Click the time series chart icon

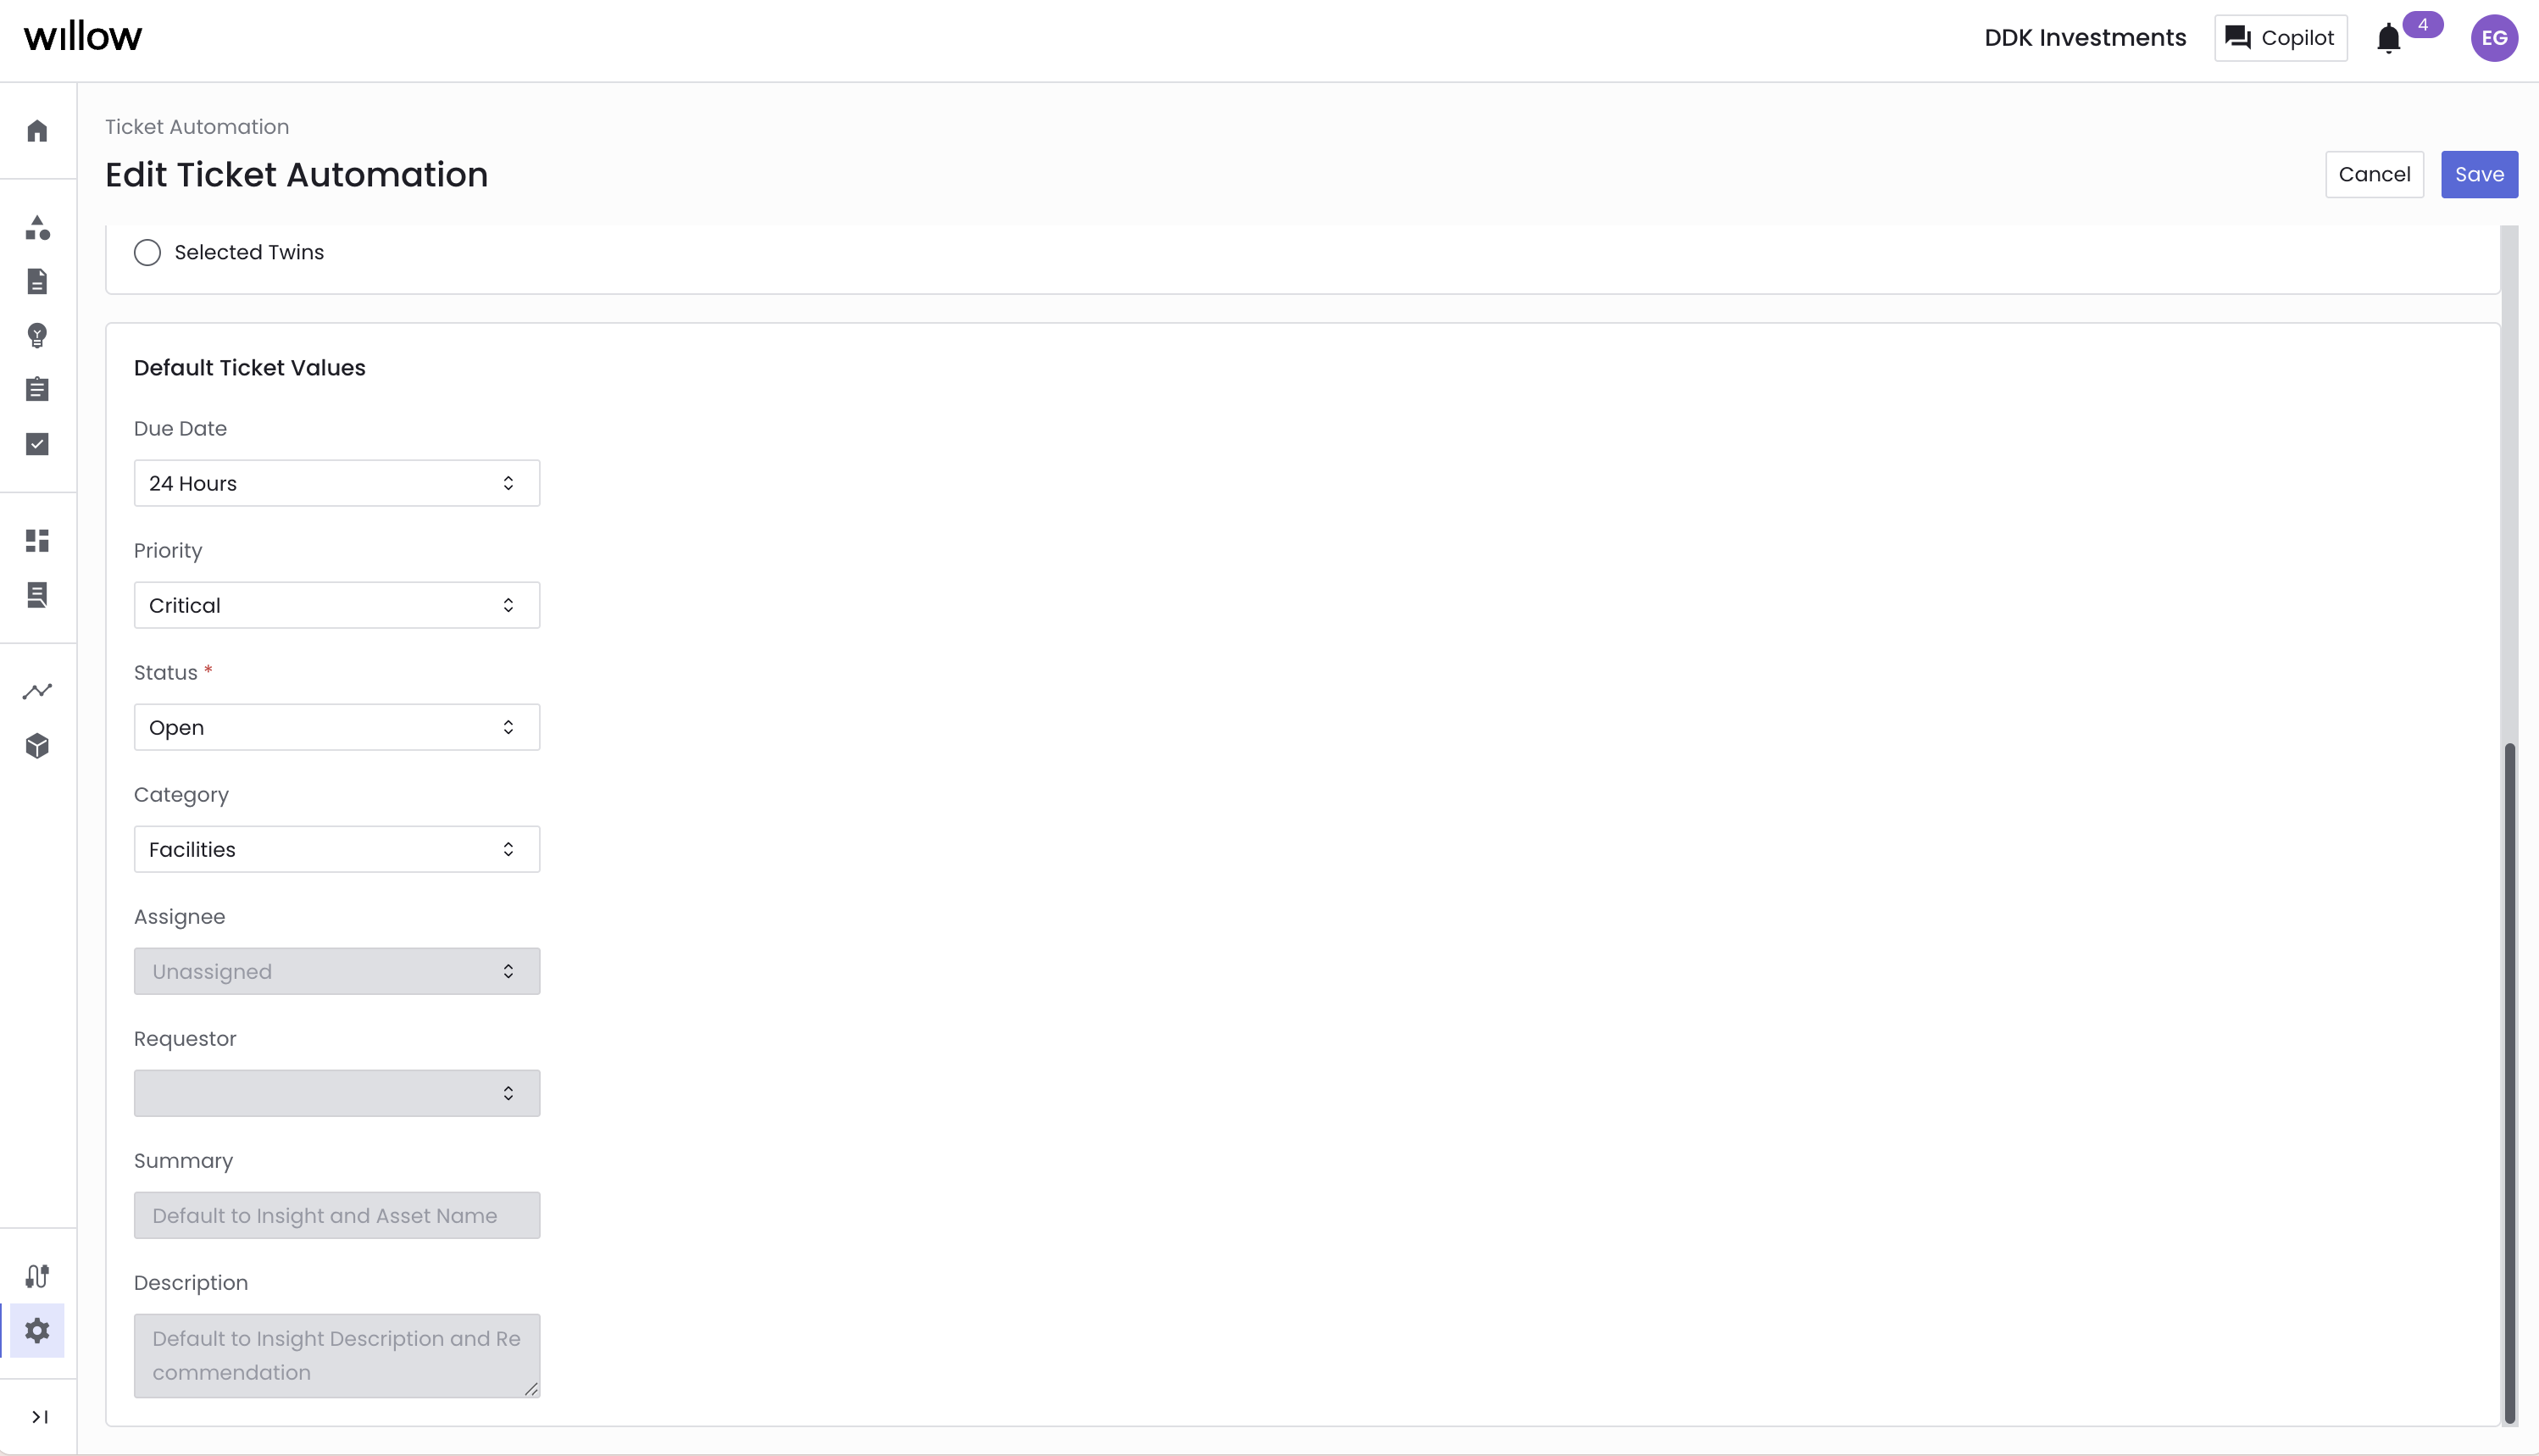tap(37, 692)
